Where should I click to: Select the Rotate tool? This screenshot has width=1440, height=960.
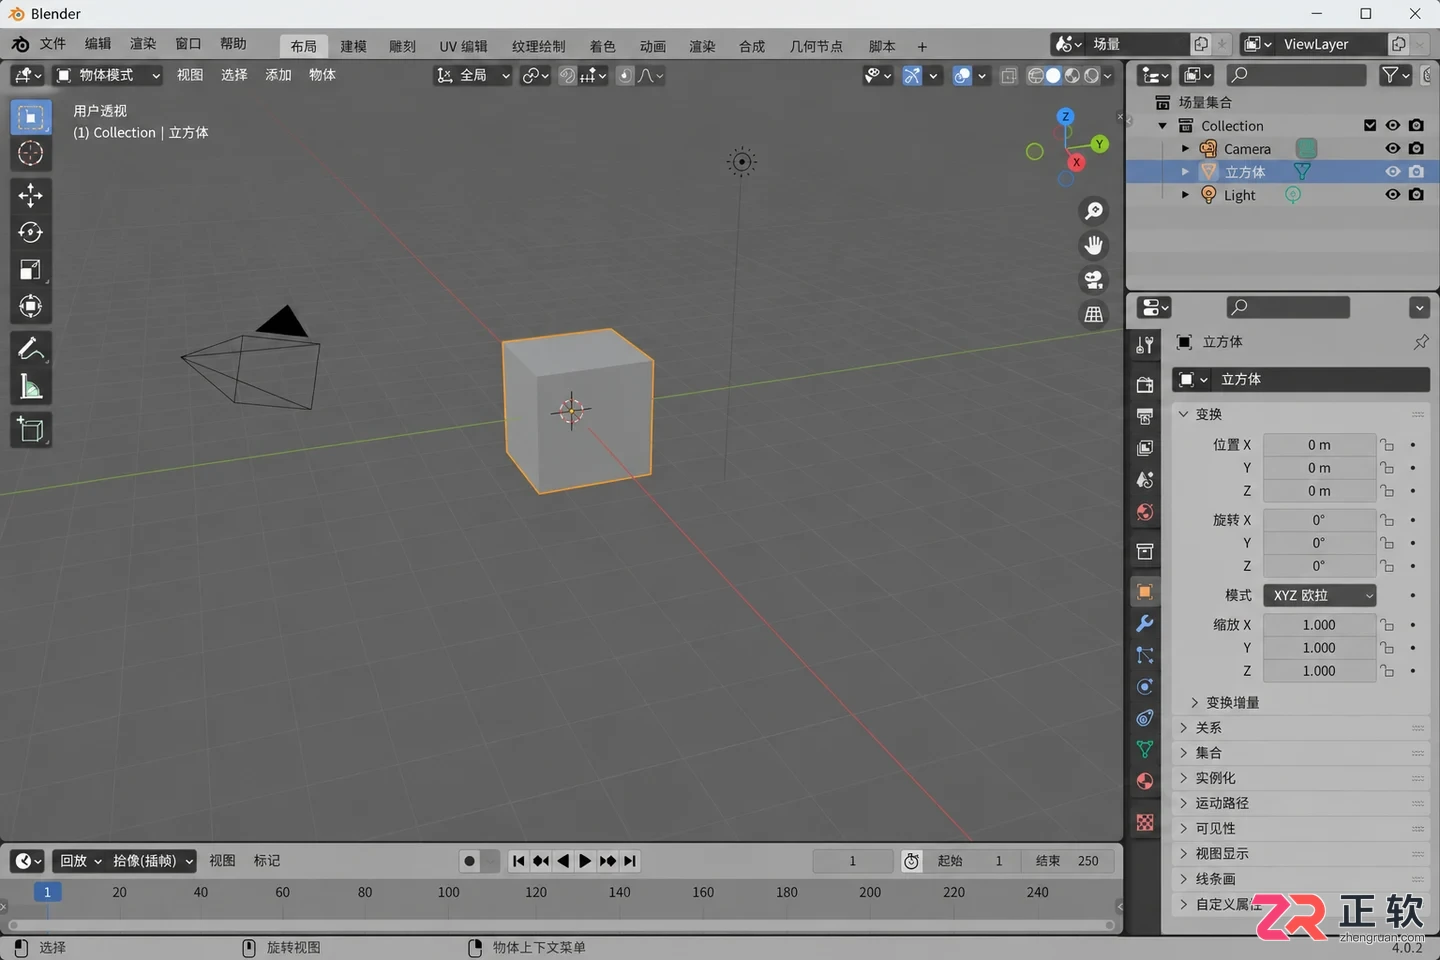click(31, 232)
